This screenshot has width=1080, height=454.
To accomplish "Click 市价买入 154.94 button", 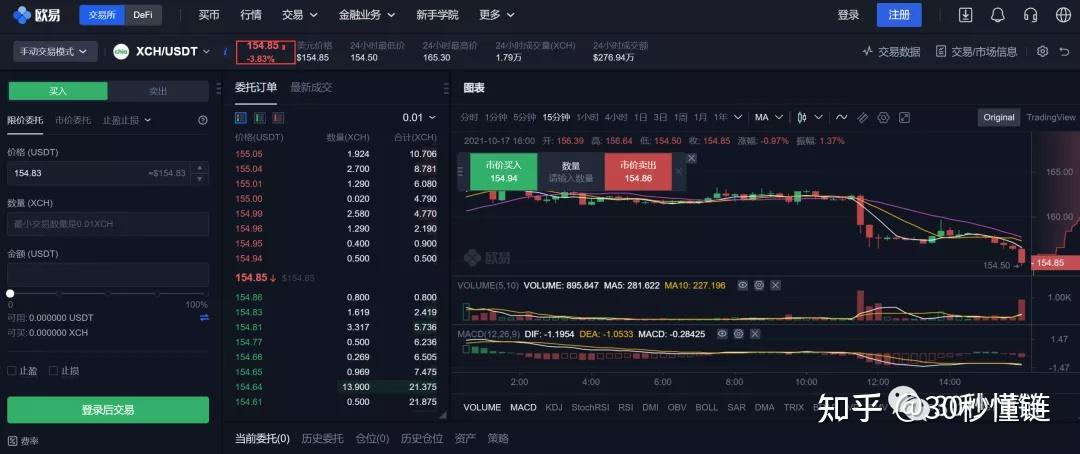I will click(503, 172).
